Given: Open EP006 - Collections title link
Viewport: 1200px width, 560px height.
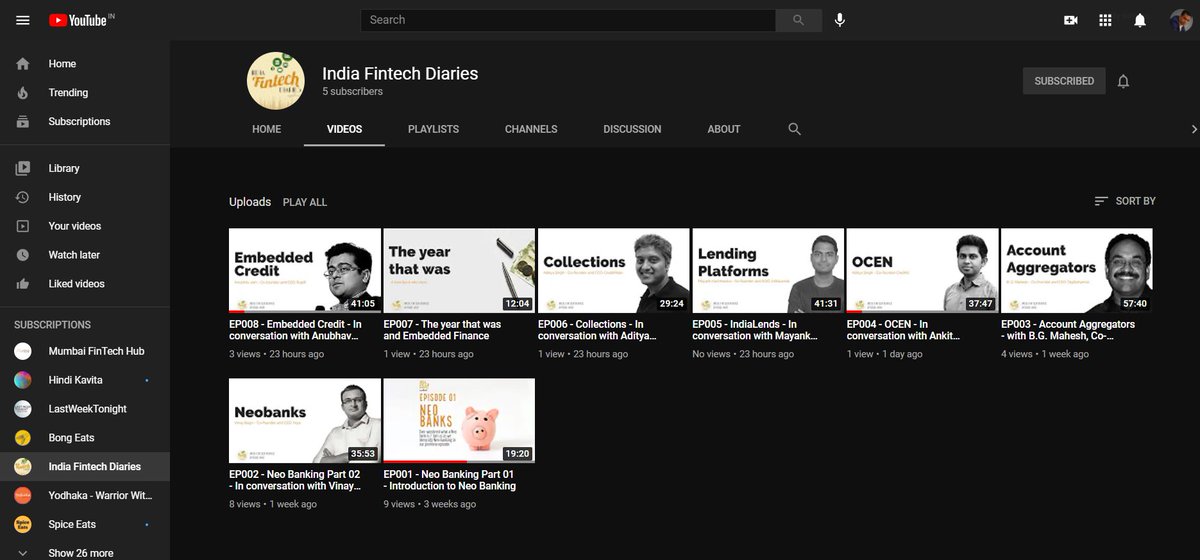Looking at the screenshot, I should (597, 330).
